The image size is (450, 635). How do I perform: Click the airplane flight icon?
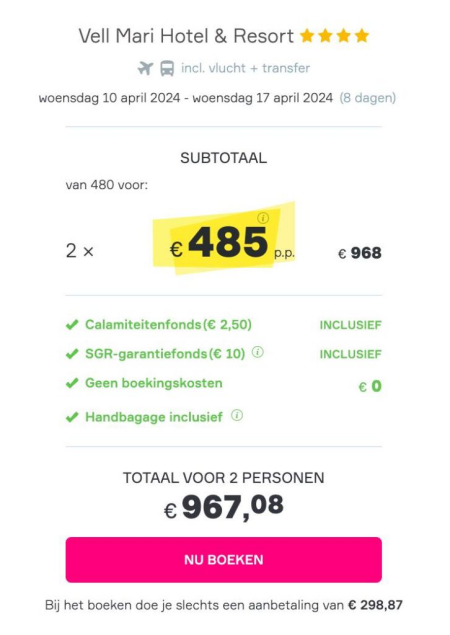[x=145, y=68]
